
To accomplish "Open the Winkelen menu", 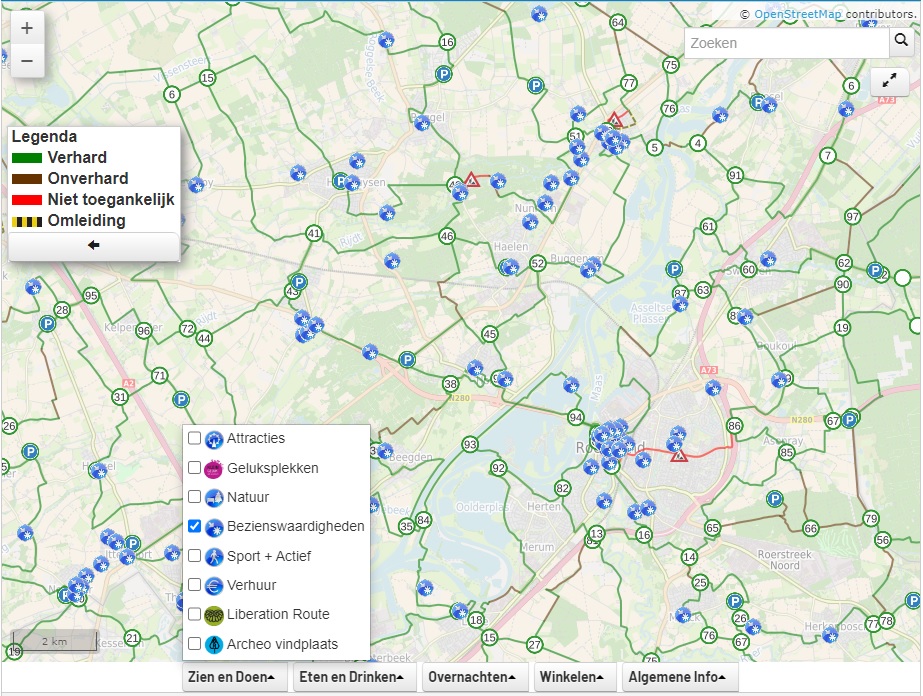I will [x=571, y=677].
